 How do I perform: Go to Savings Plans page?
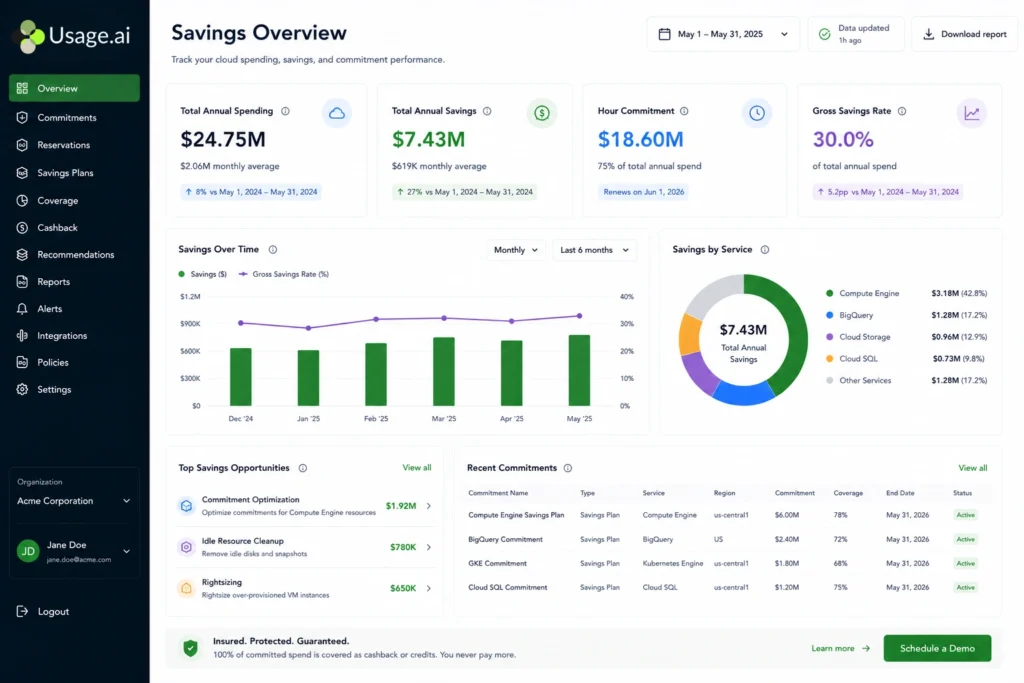[74, 173]
